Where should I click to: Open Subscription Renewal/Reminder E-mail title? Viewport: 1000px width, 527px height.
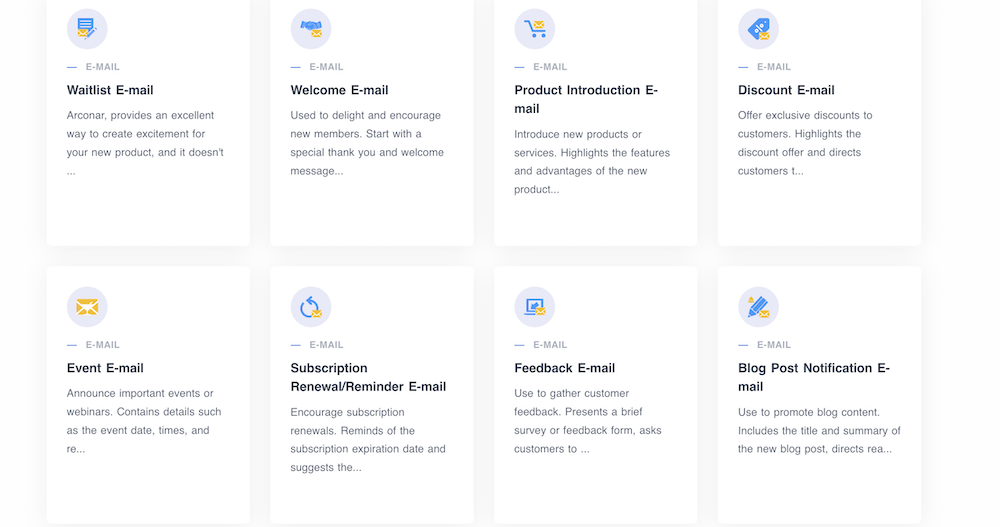(368, 377)
